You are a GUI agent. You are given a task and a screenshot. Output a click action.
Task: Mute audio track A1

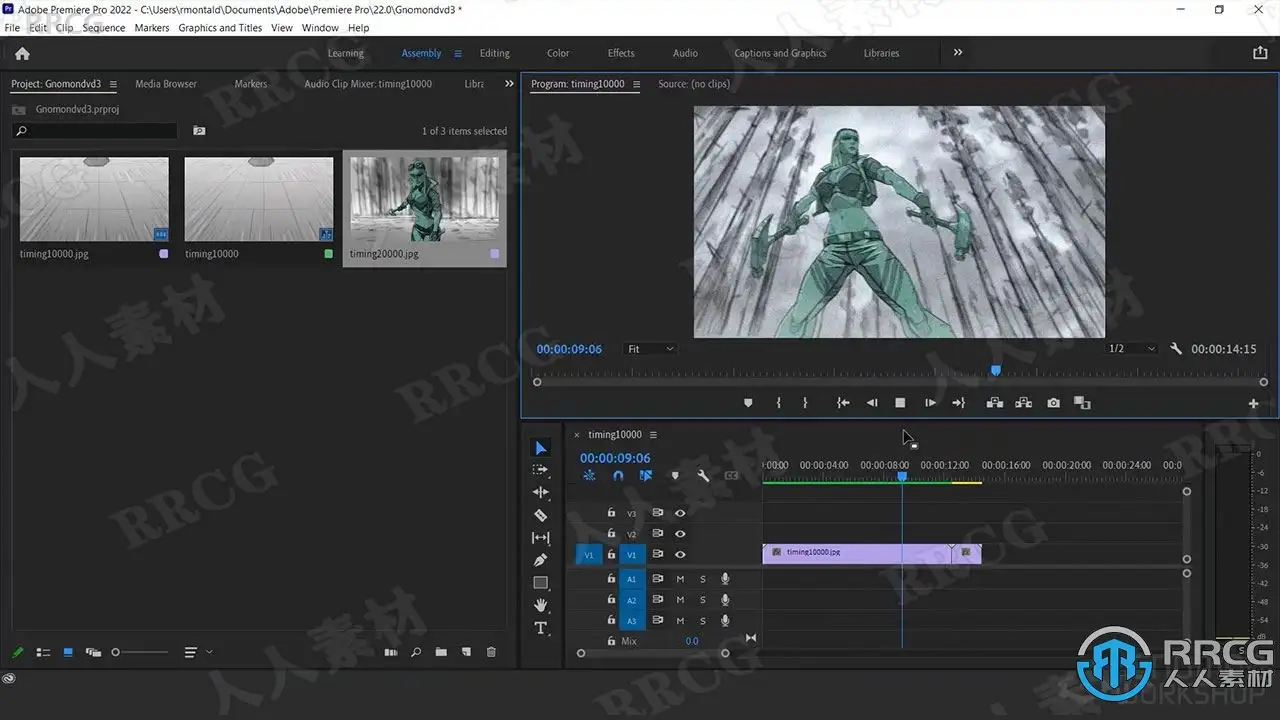(680, 579)
